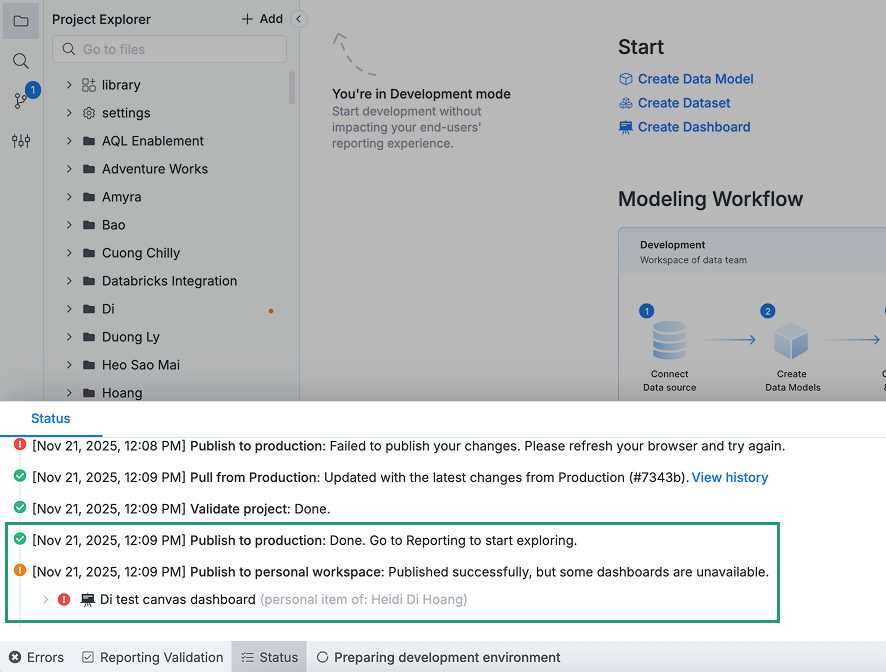Click the Go to files search box
886x672 pixels.
click(x=168, y=48)
